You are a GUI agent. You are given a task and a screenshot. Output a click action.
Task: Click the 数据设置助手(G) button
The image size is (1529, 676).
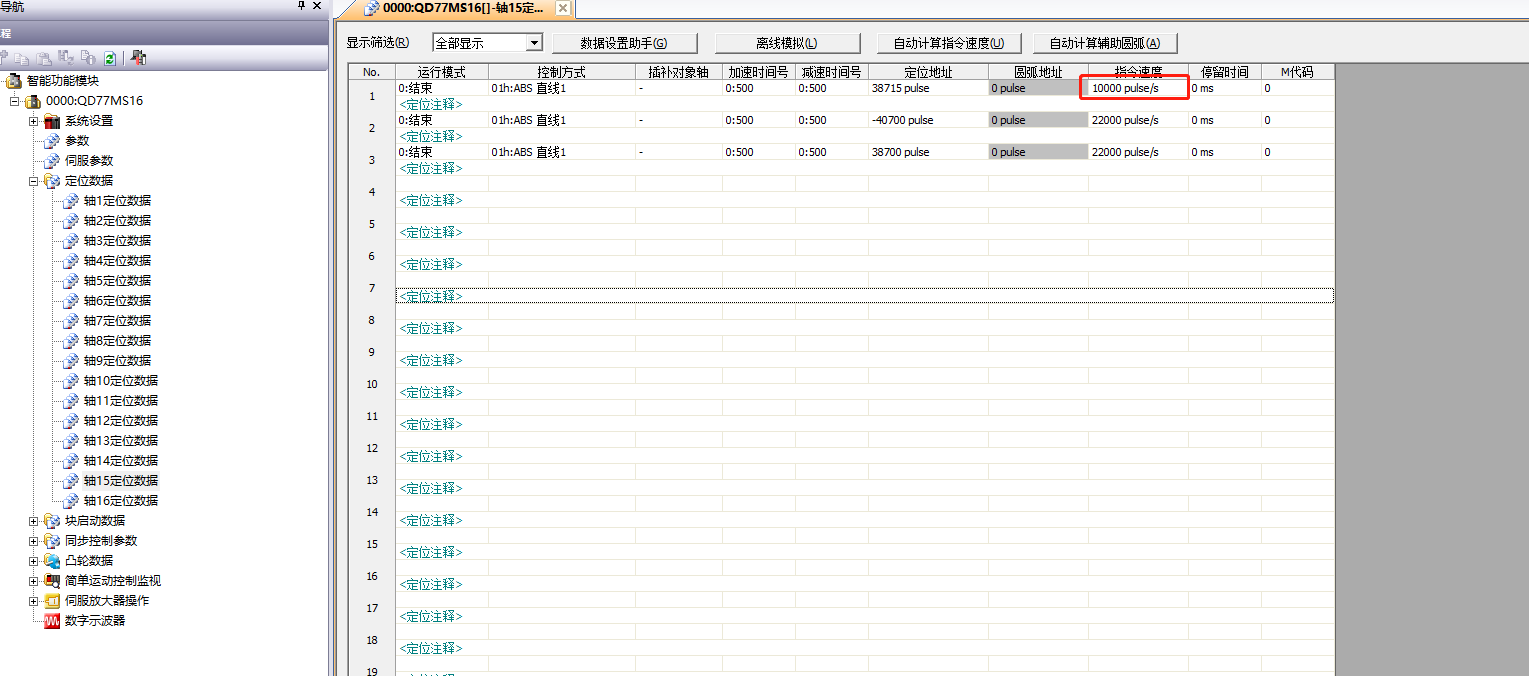click(x=623, y=43)
